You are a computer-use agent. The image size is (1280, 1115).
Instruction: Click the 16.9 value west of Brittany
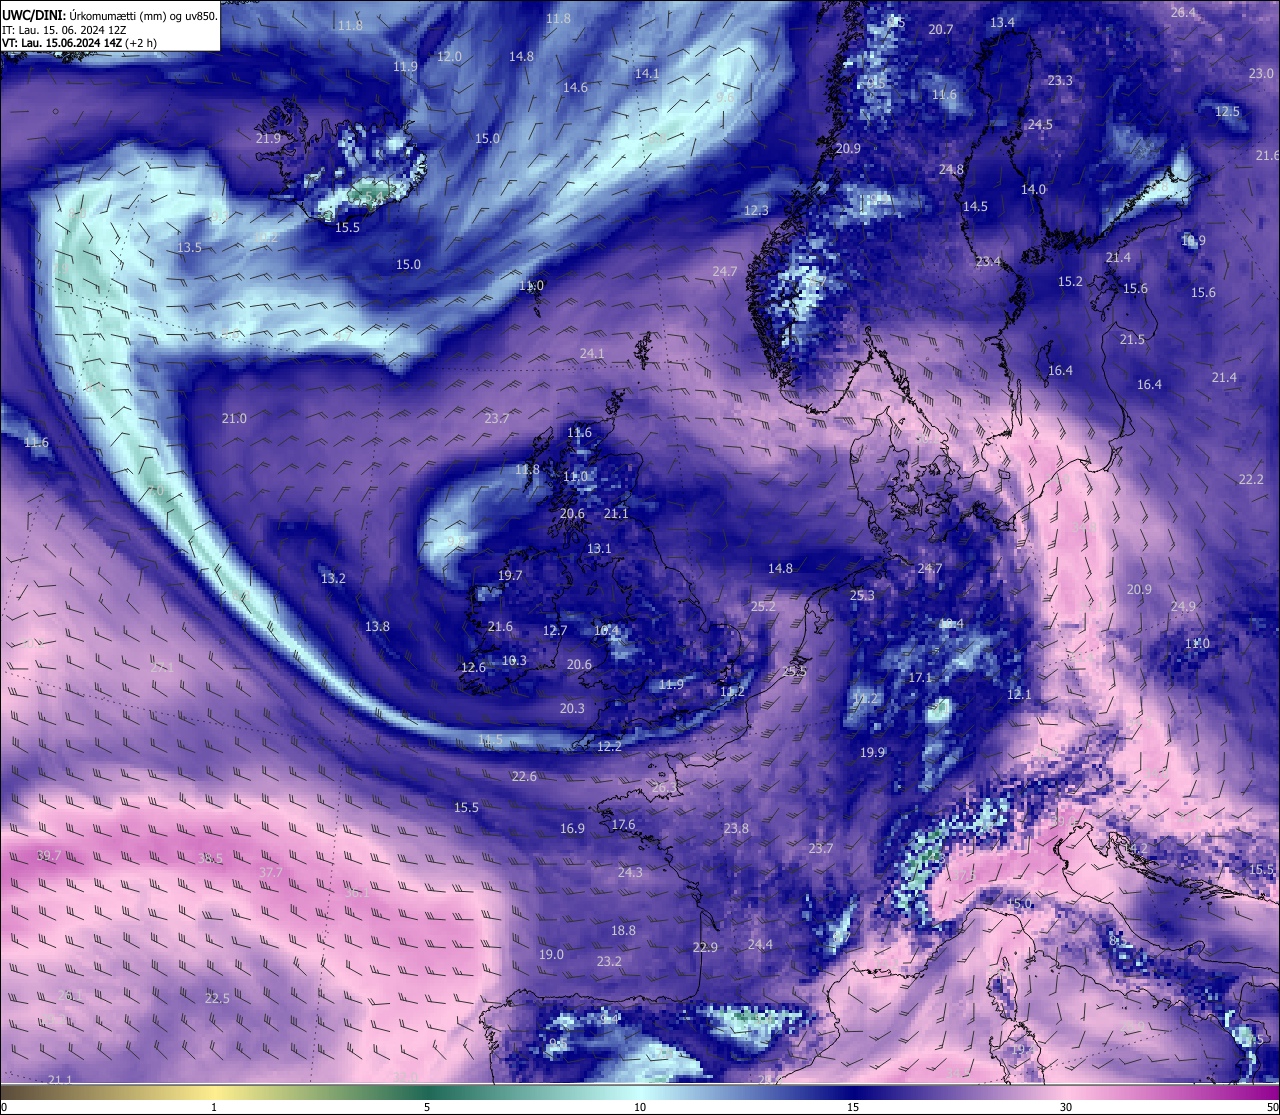572,828
